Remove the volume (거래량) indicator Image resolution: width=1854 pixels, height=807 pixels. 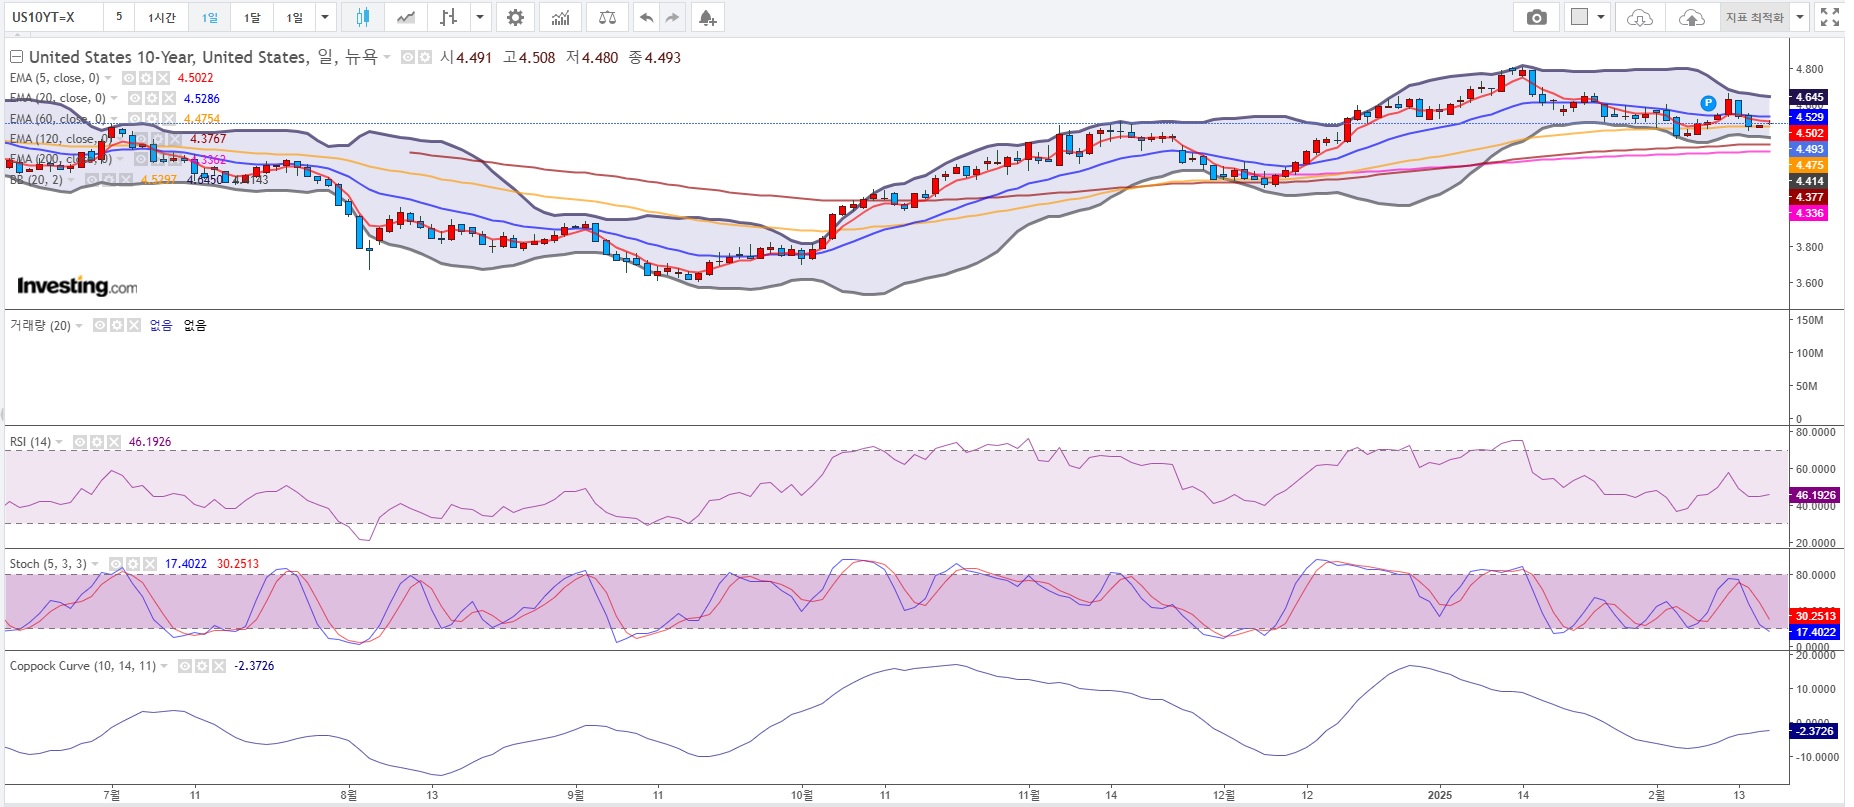[133, 326]
